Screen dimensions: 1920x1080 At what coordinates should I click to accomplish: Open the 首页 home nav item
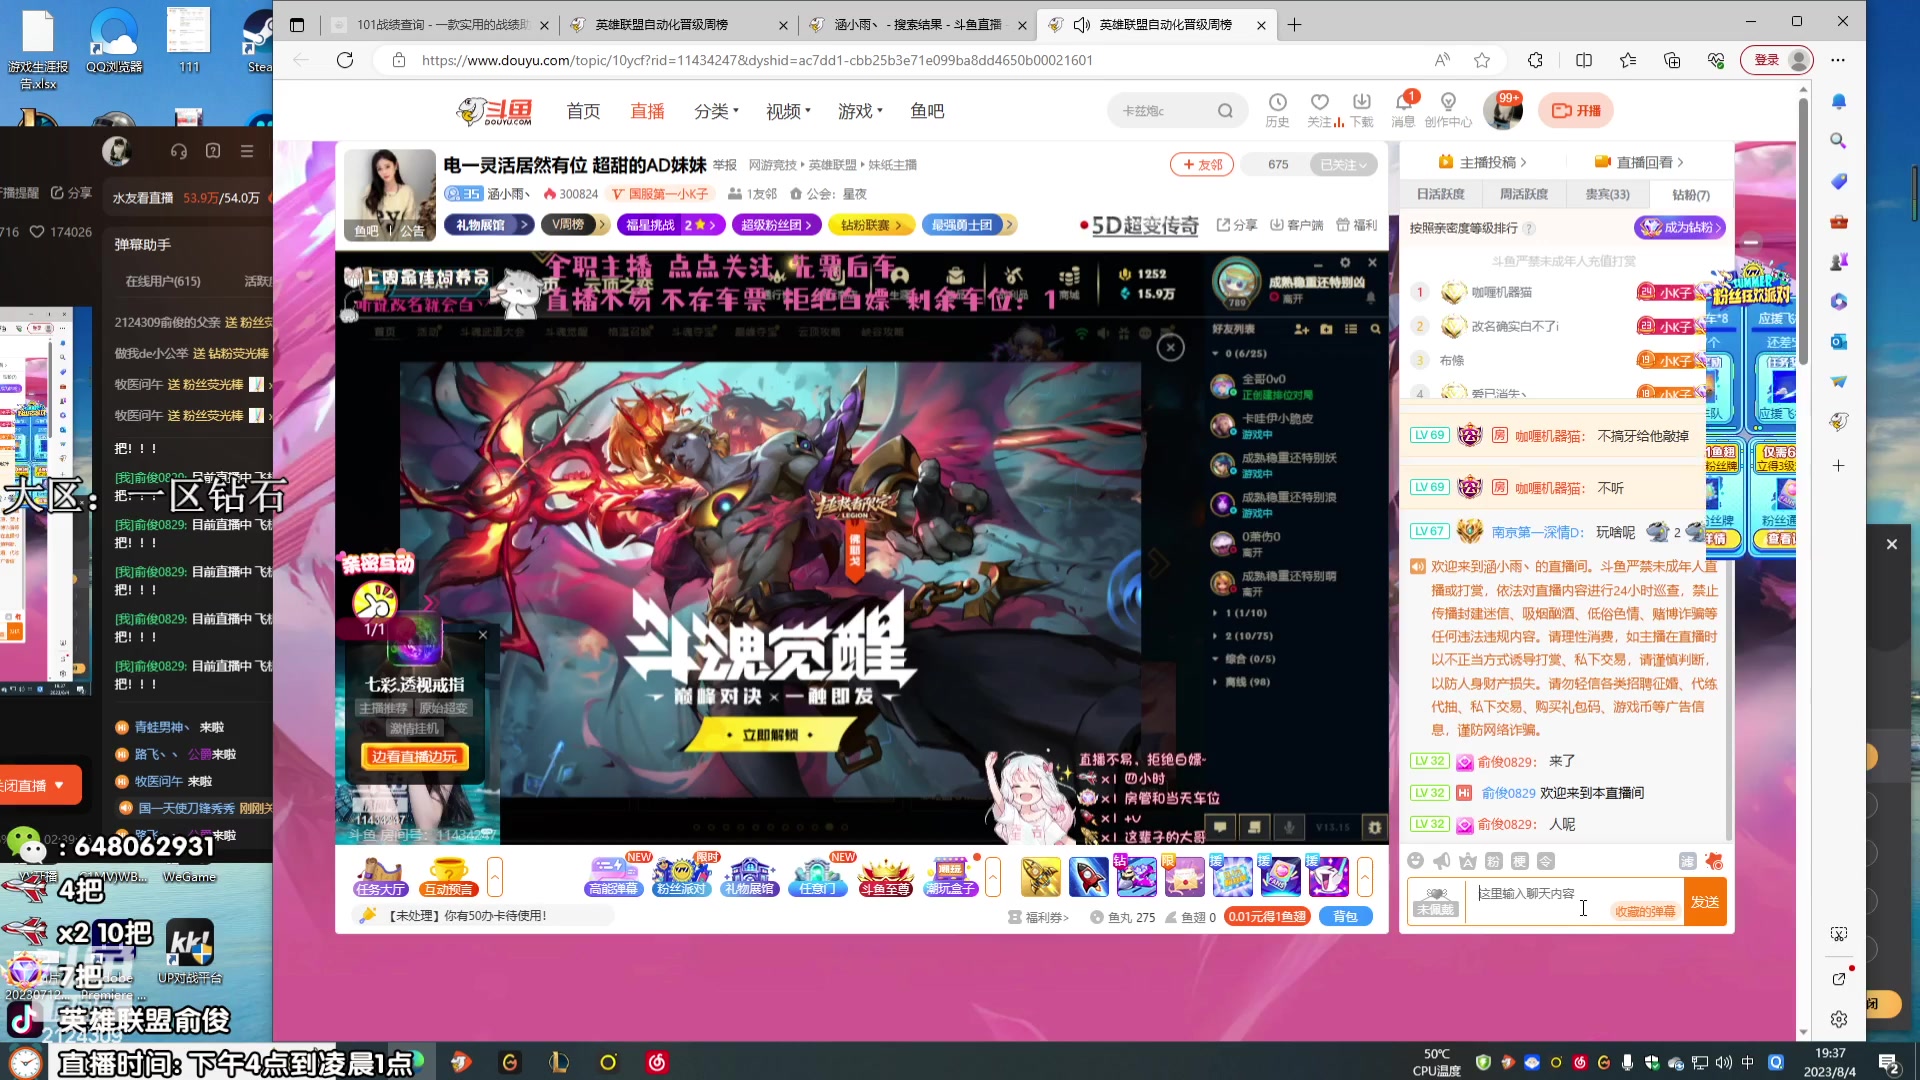tap(583, 111)
